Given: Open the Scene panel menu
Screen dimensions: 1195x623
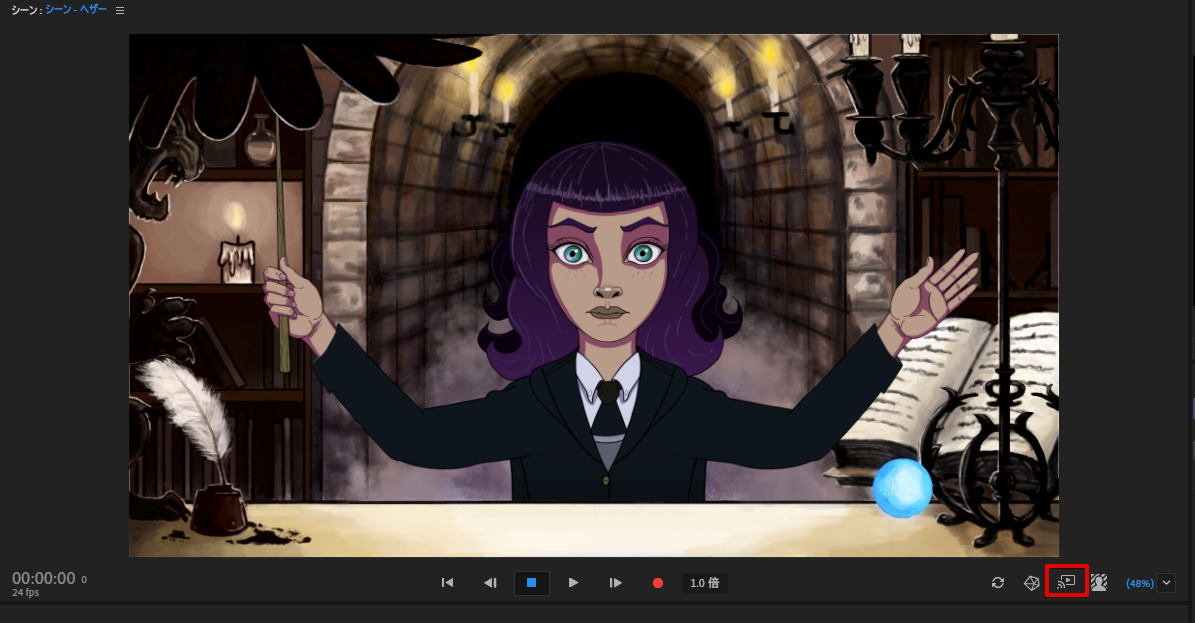Looking at the screenshot, I should click(119, 10).
